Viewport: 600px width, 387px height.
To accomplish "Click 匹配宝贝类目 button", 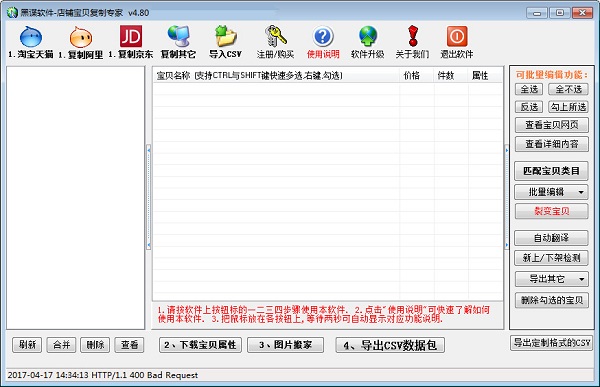I will coord(551,171).
